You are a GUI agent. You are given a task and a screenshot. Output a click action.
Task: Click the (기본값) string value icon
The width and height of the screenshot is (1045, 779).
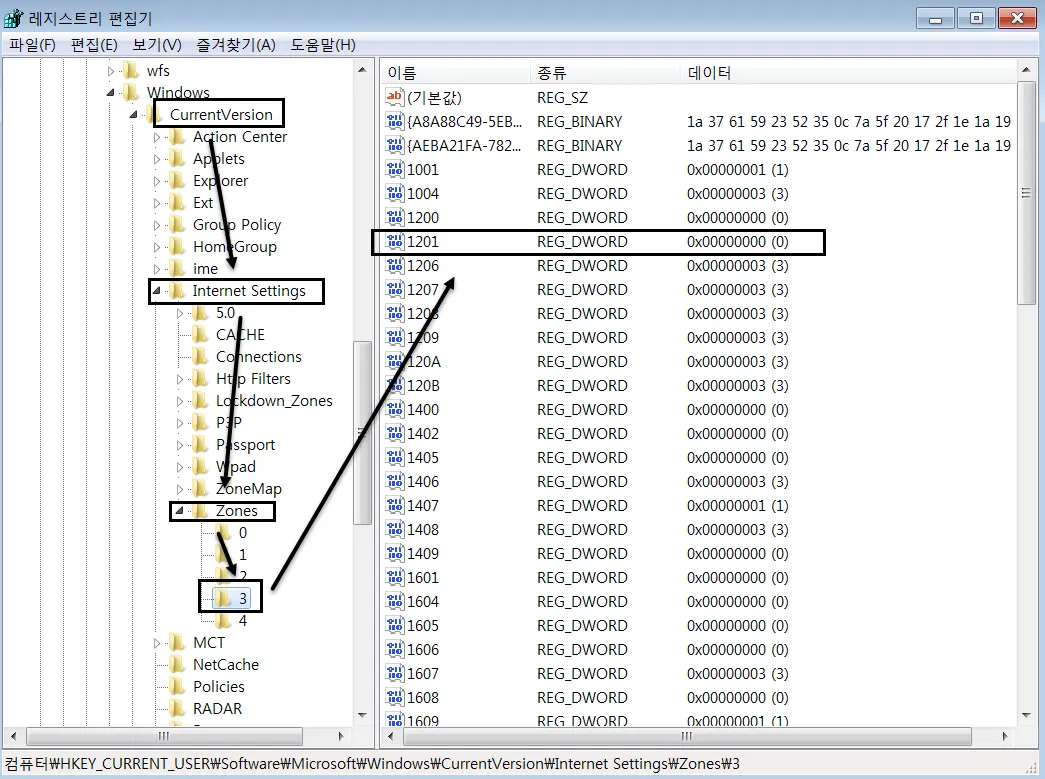[x=395, y=97]
